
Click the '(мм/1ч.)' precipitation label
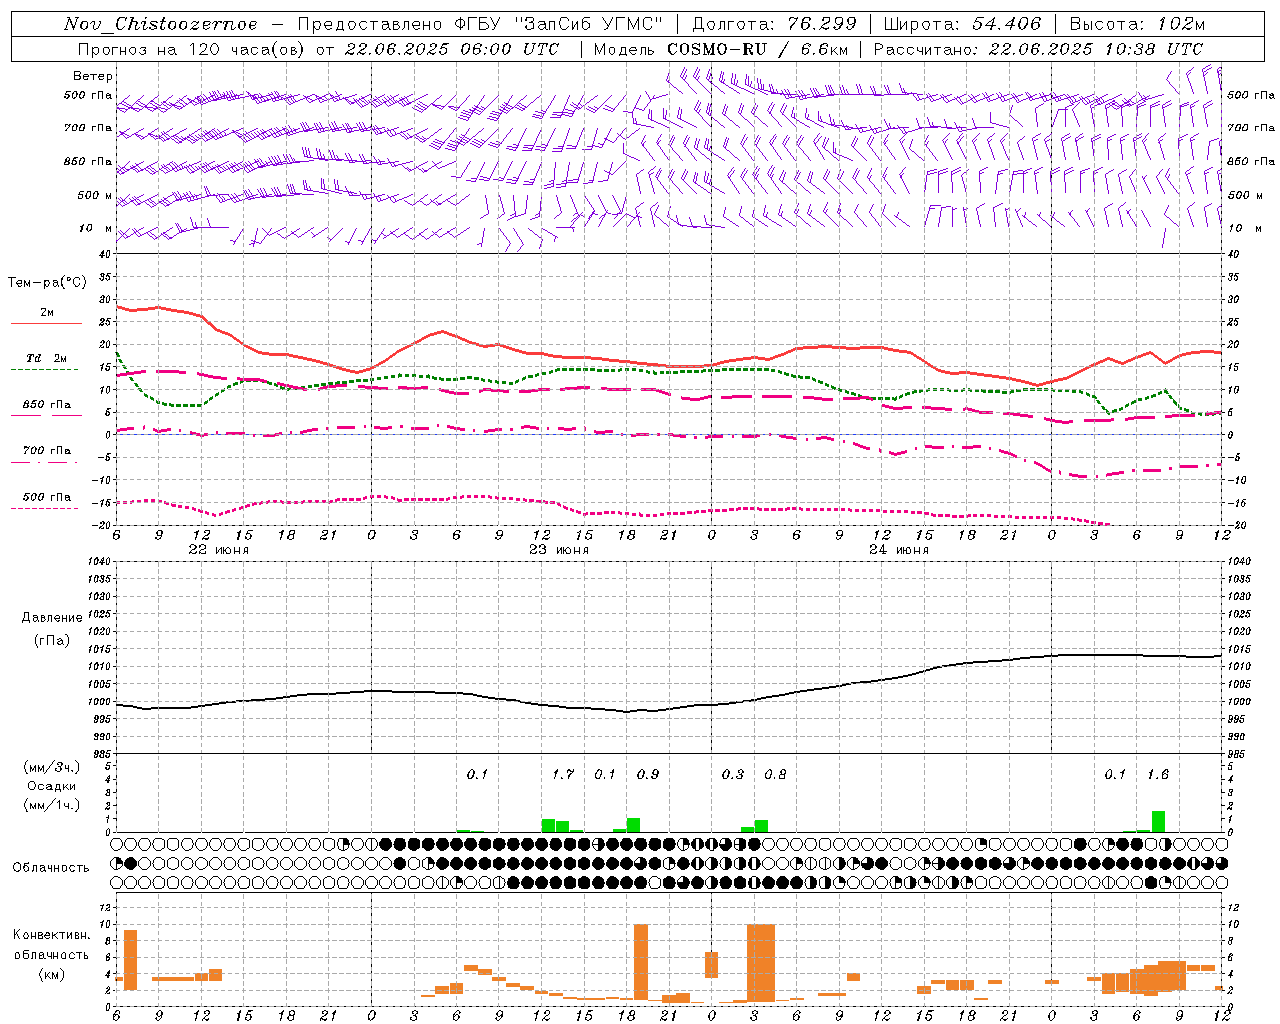[51, 805]
